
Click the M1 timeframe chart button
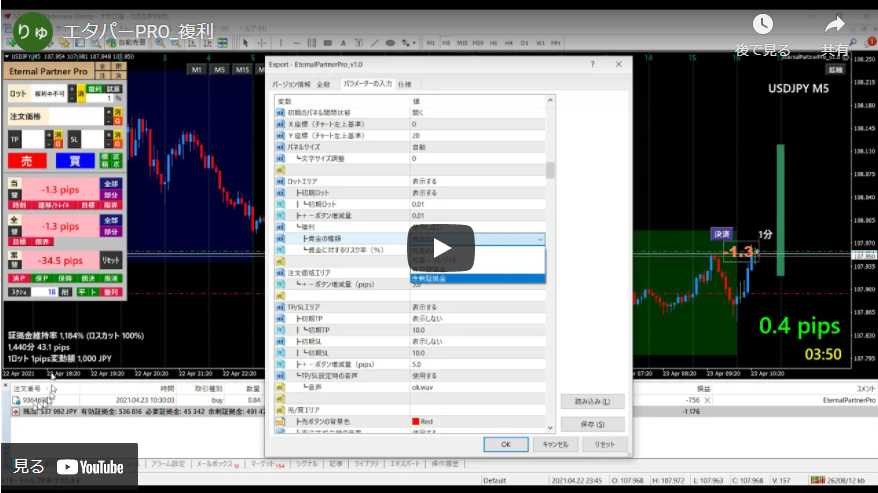[x=197, y=69]
